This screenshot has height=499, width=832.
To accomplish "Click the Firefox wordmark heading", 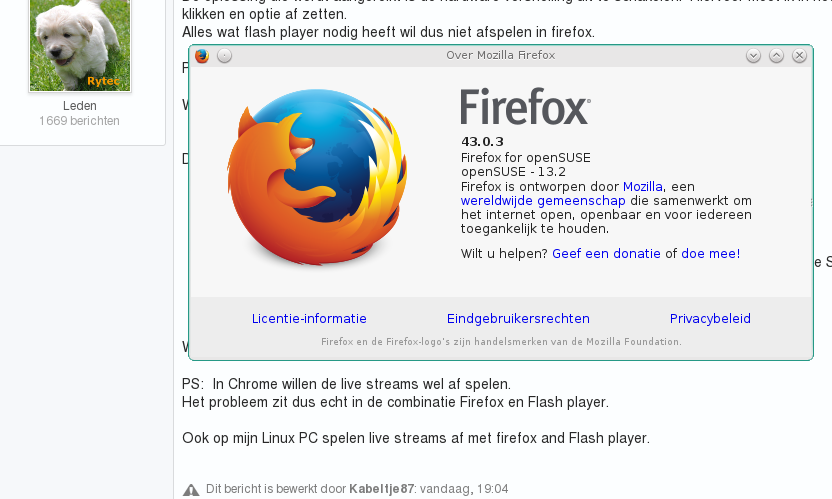I will tap(525, 107).
